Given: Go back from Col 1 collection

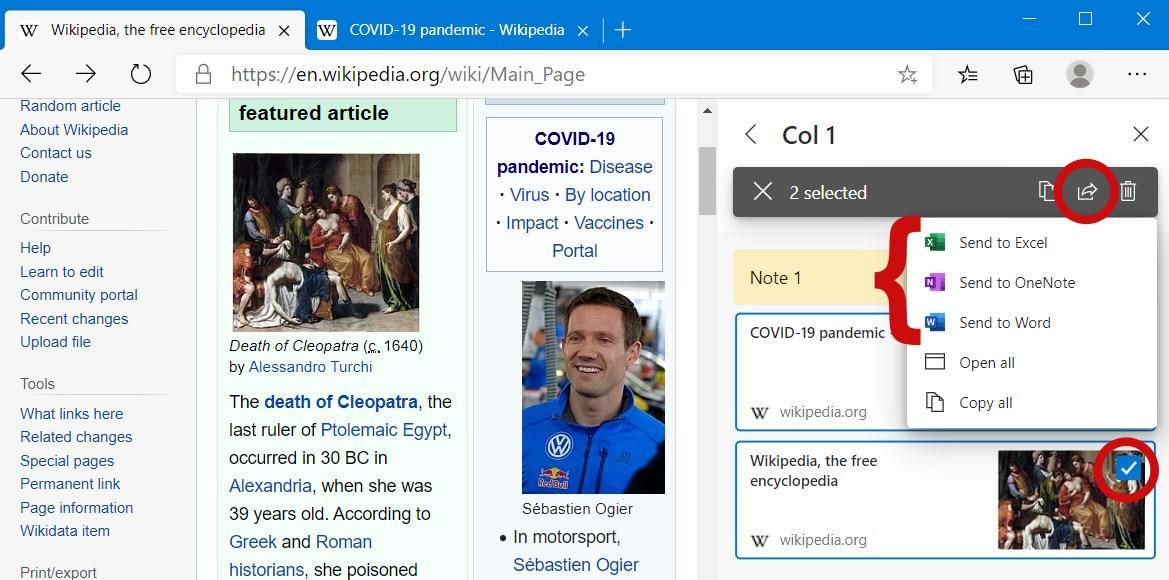Looking at the screenshot, I should (751, 135).
